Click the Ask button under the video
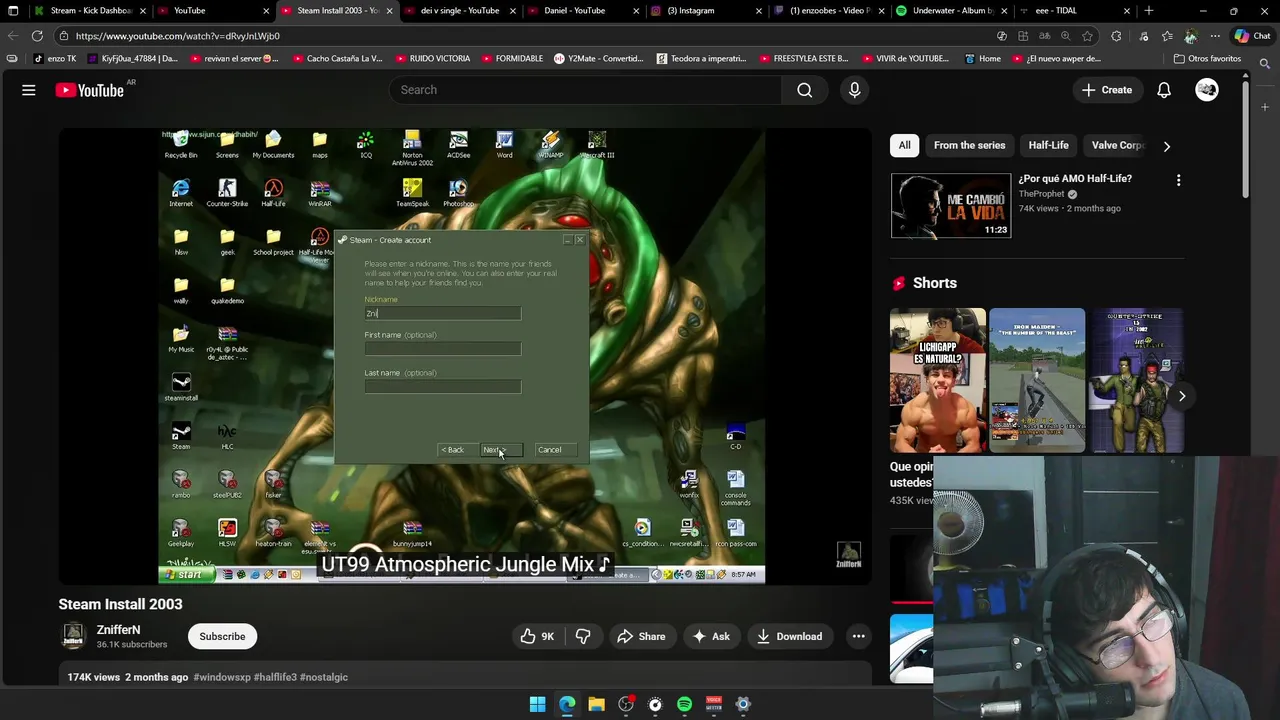 710,636
